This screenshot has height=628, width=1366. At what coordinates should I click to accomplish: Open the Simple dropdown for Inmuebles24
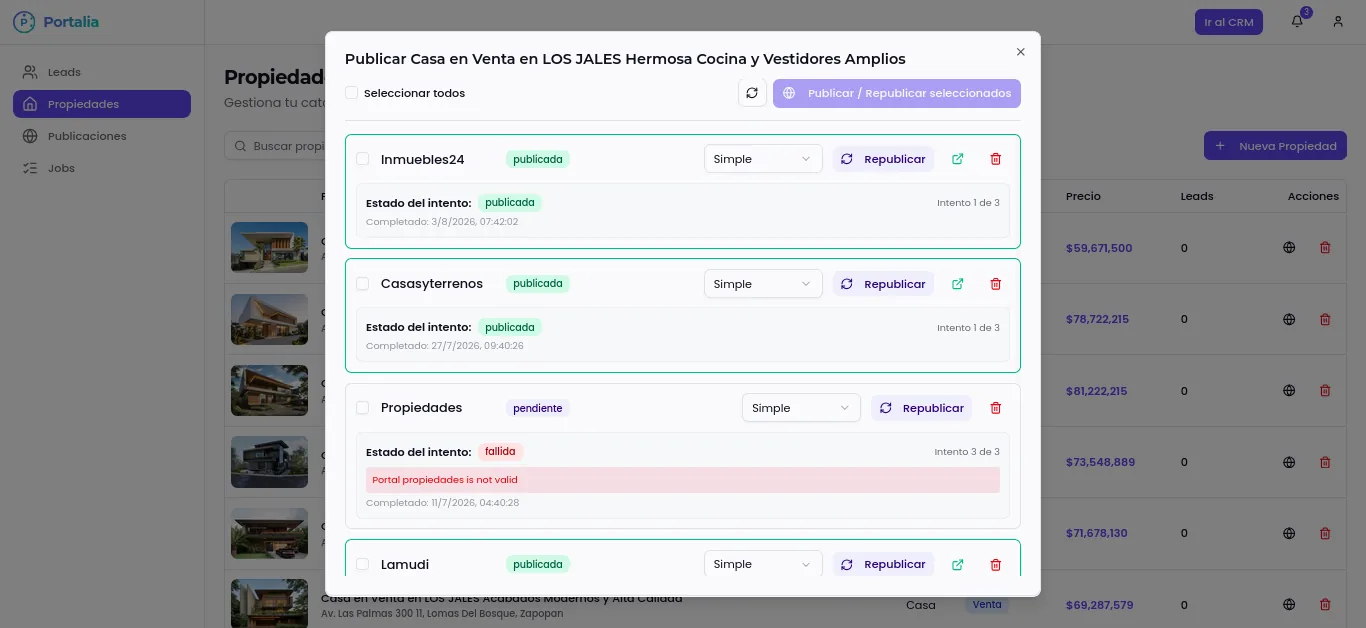(763, 159)
